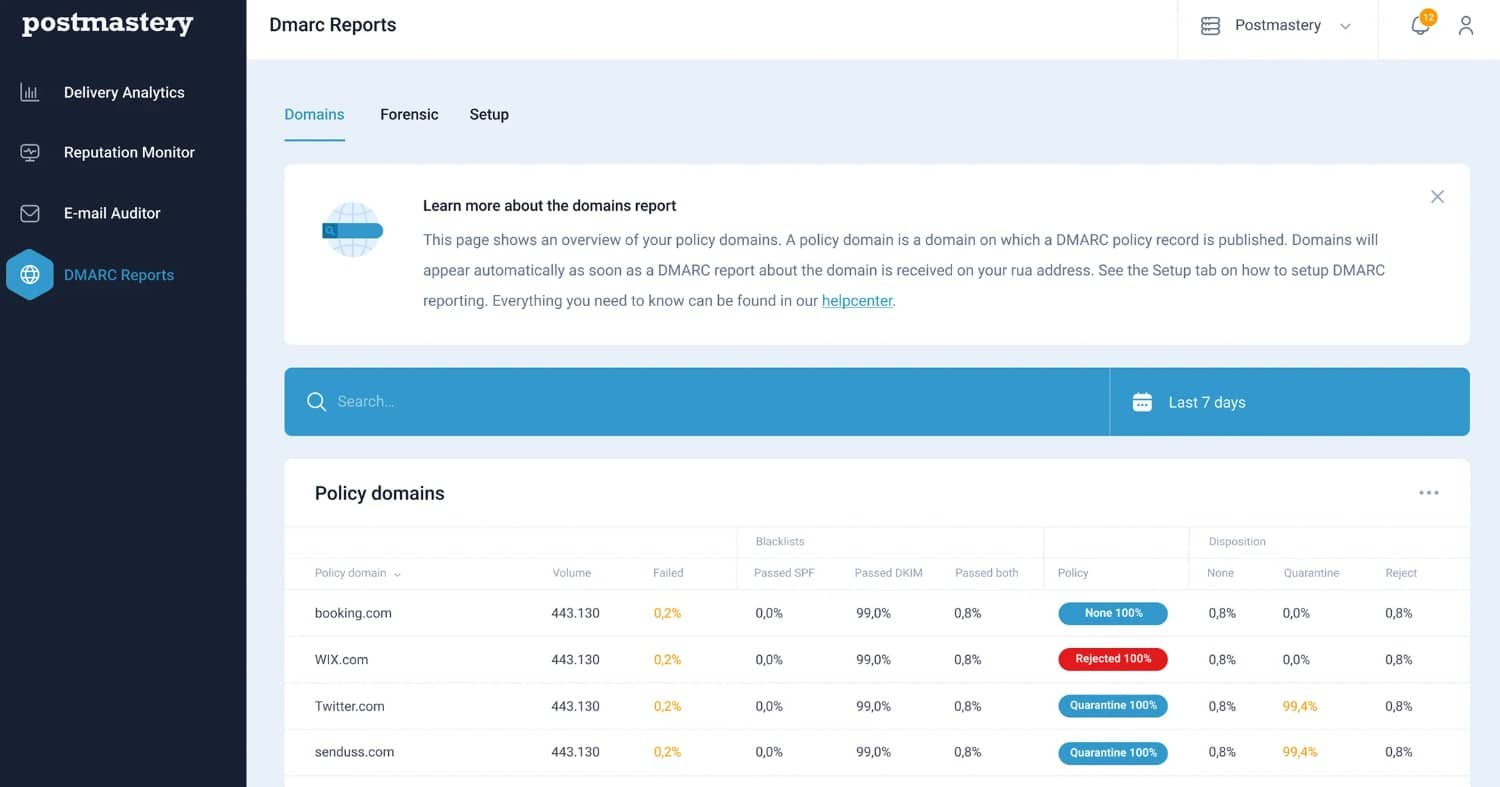
Task: Click Quarantine 100% badge in Twitter.com row
Action: [1113, 706]
